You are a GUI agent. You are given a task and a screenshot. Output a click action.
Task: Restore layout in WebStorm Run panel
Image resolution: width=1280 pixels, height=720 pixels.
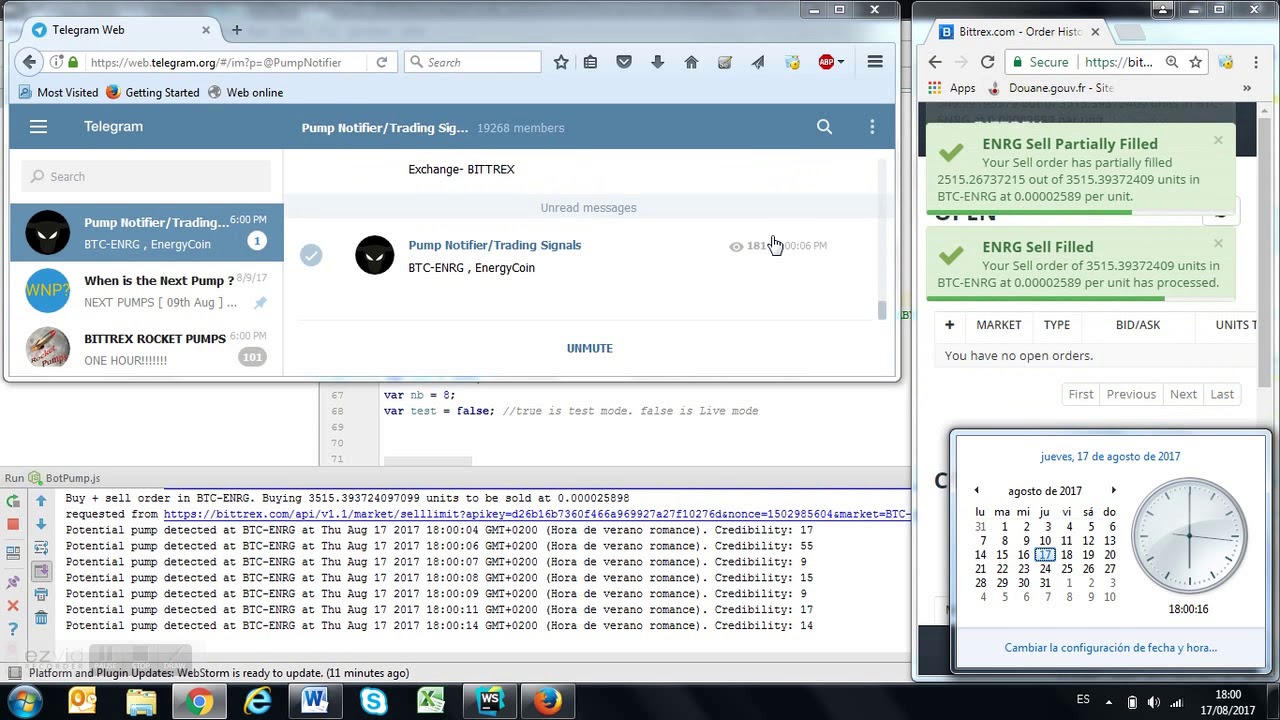(13, 552)
